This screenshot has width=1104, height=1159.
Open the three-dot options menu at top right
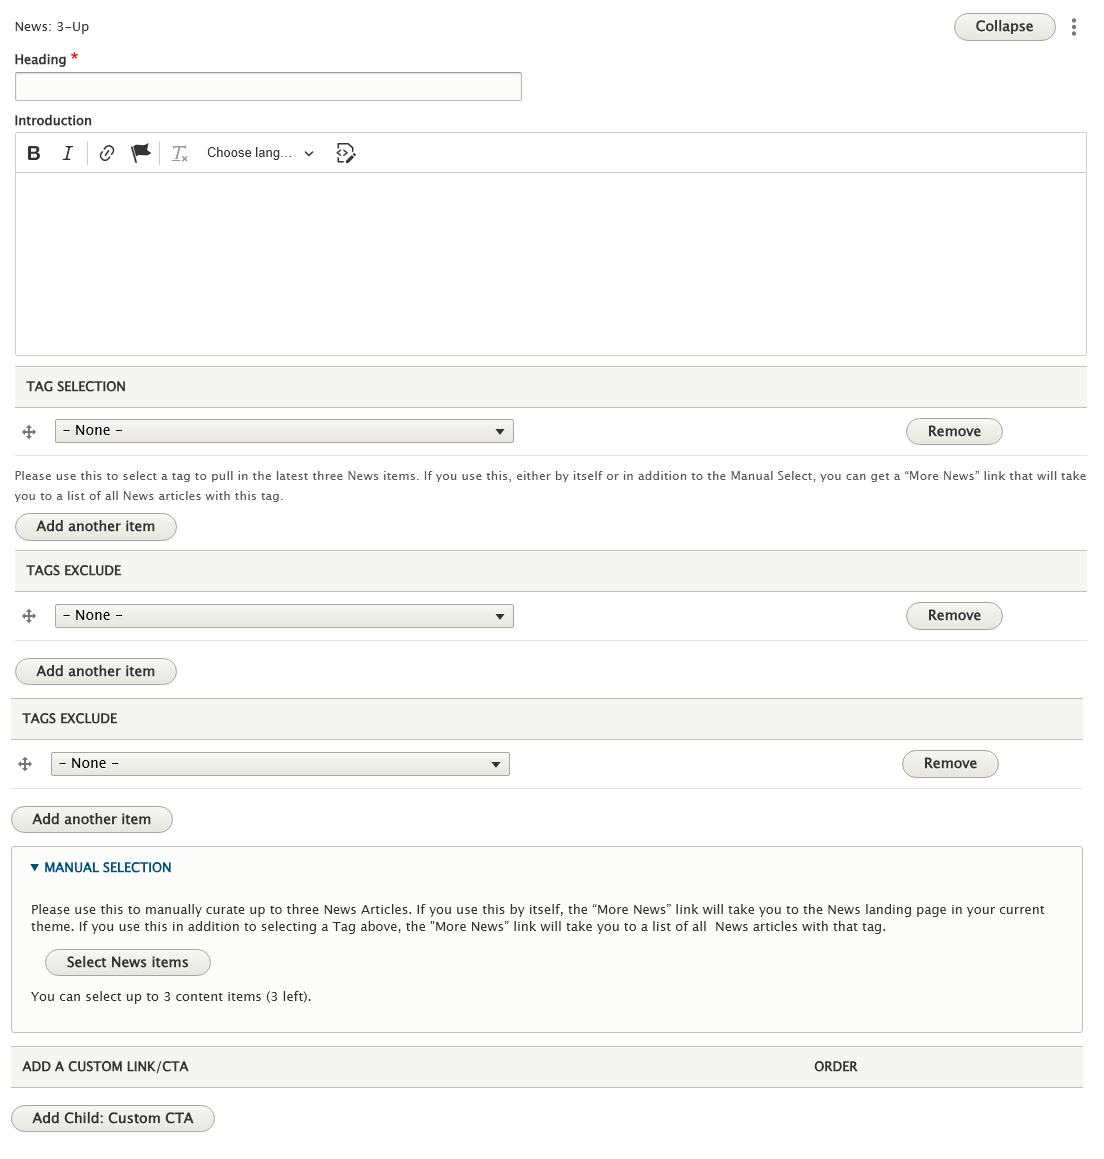click(x=1074, y=27)
